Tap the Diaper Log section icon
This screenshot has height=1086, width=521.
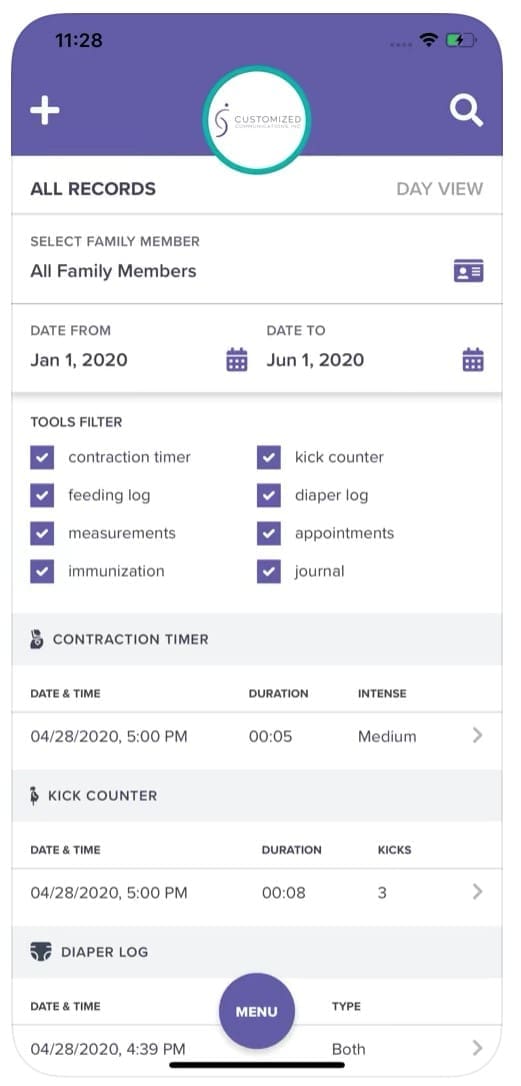point(41,952)
